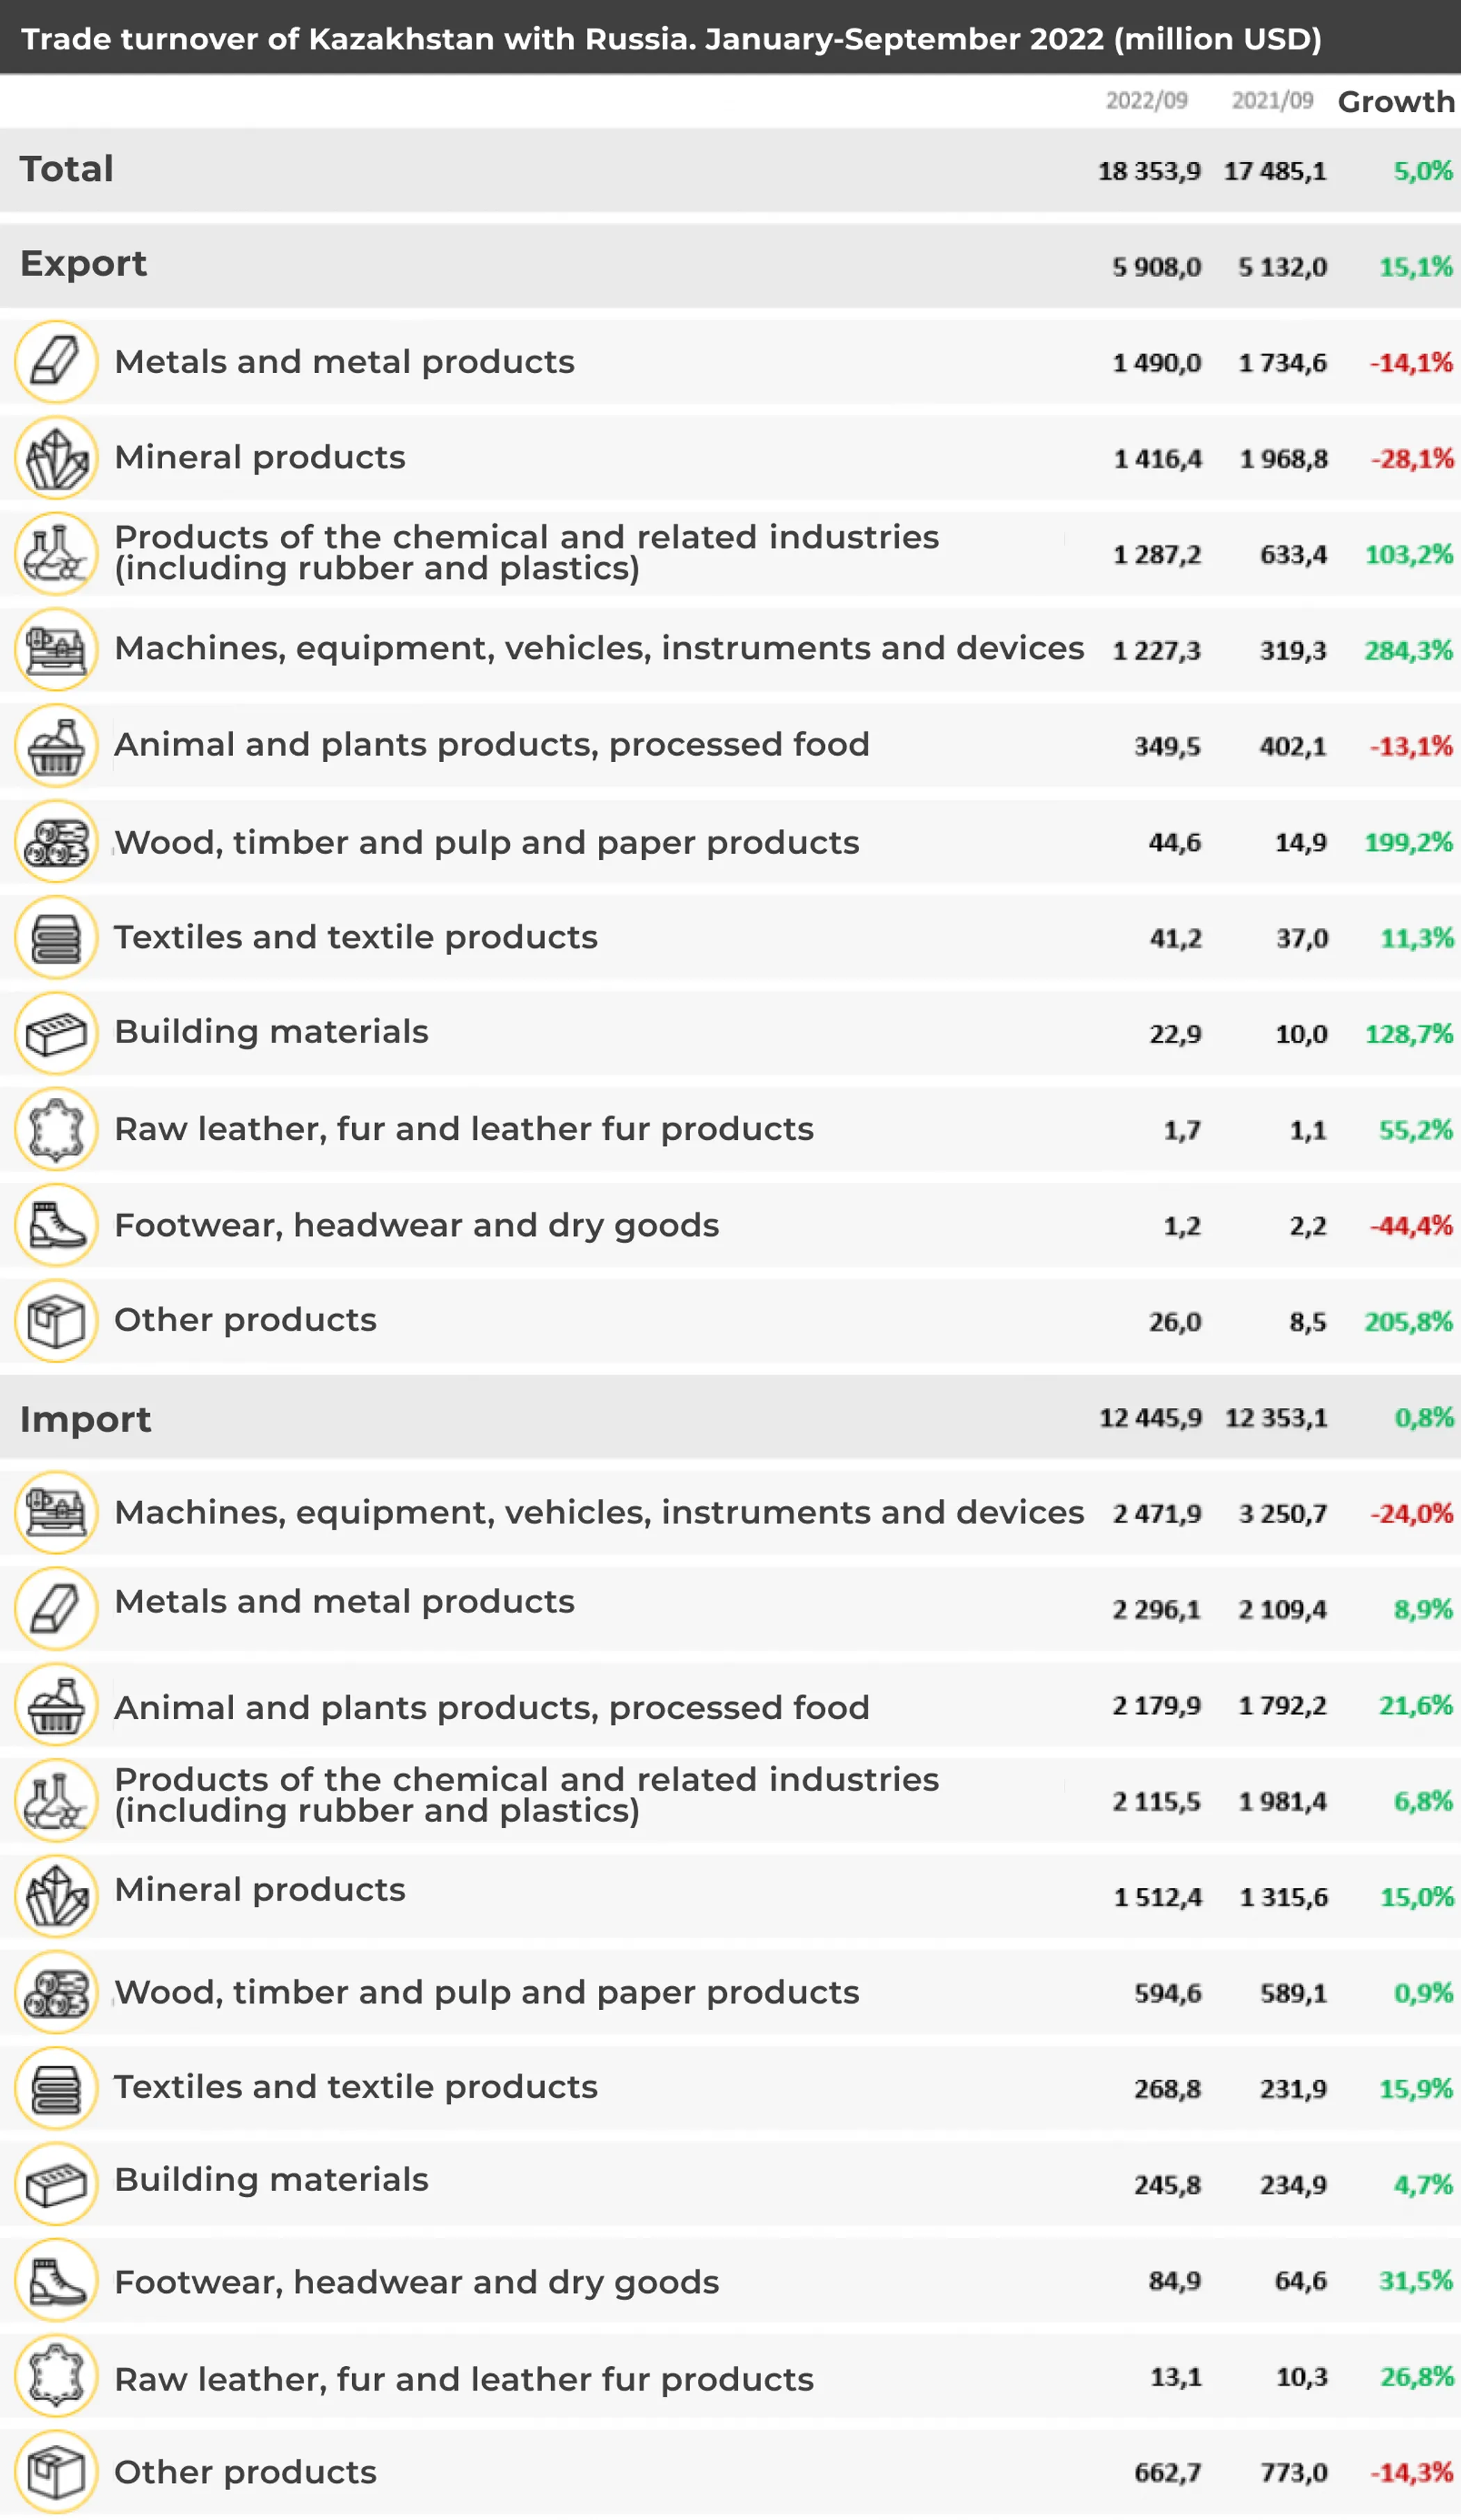This screenshot has width=1461, height=2520.
Task: Click the 2022/09 column header
Action: [x=1146, y=101]
